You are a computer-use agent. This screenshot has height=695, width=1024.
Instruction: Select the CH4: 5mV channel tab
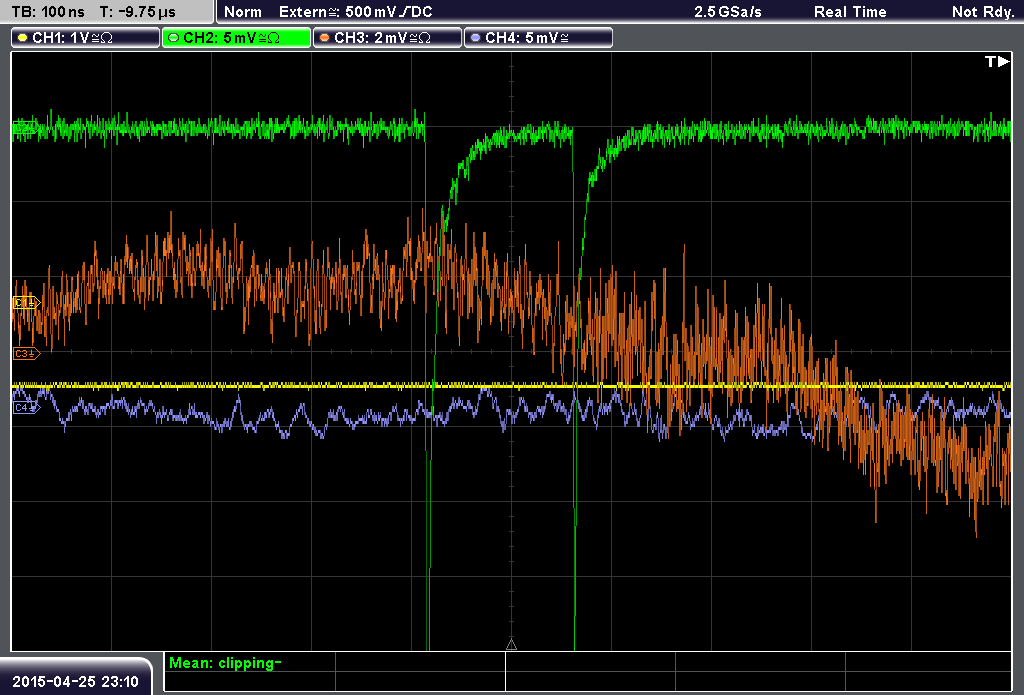tap(538, 38)
